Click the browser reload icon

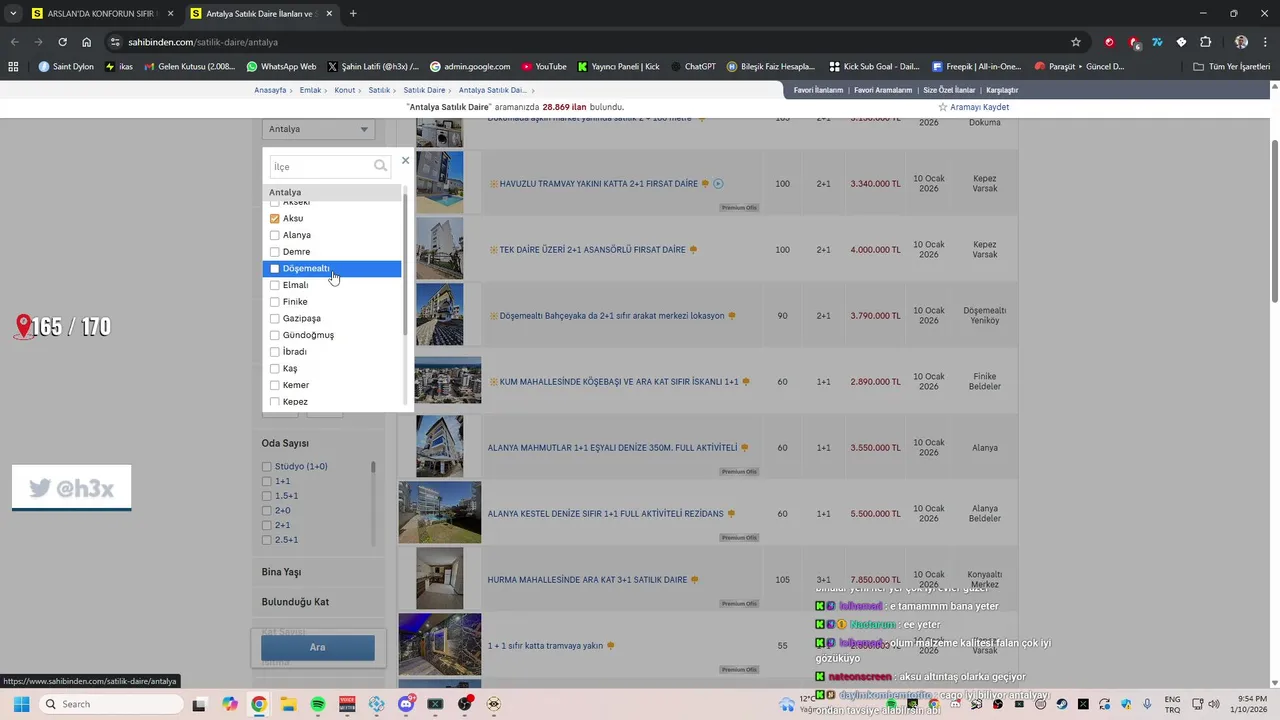[62, 42]
